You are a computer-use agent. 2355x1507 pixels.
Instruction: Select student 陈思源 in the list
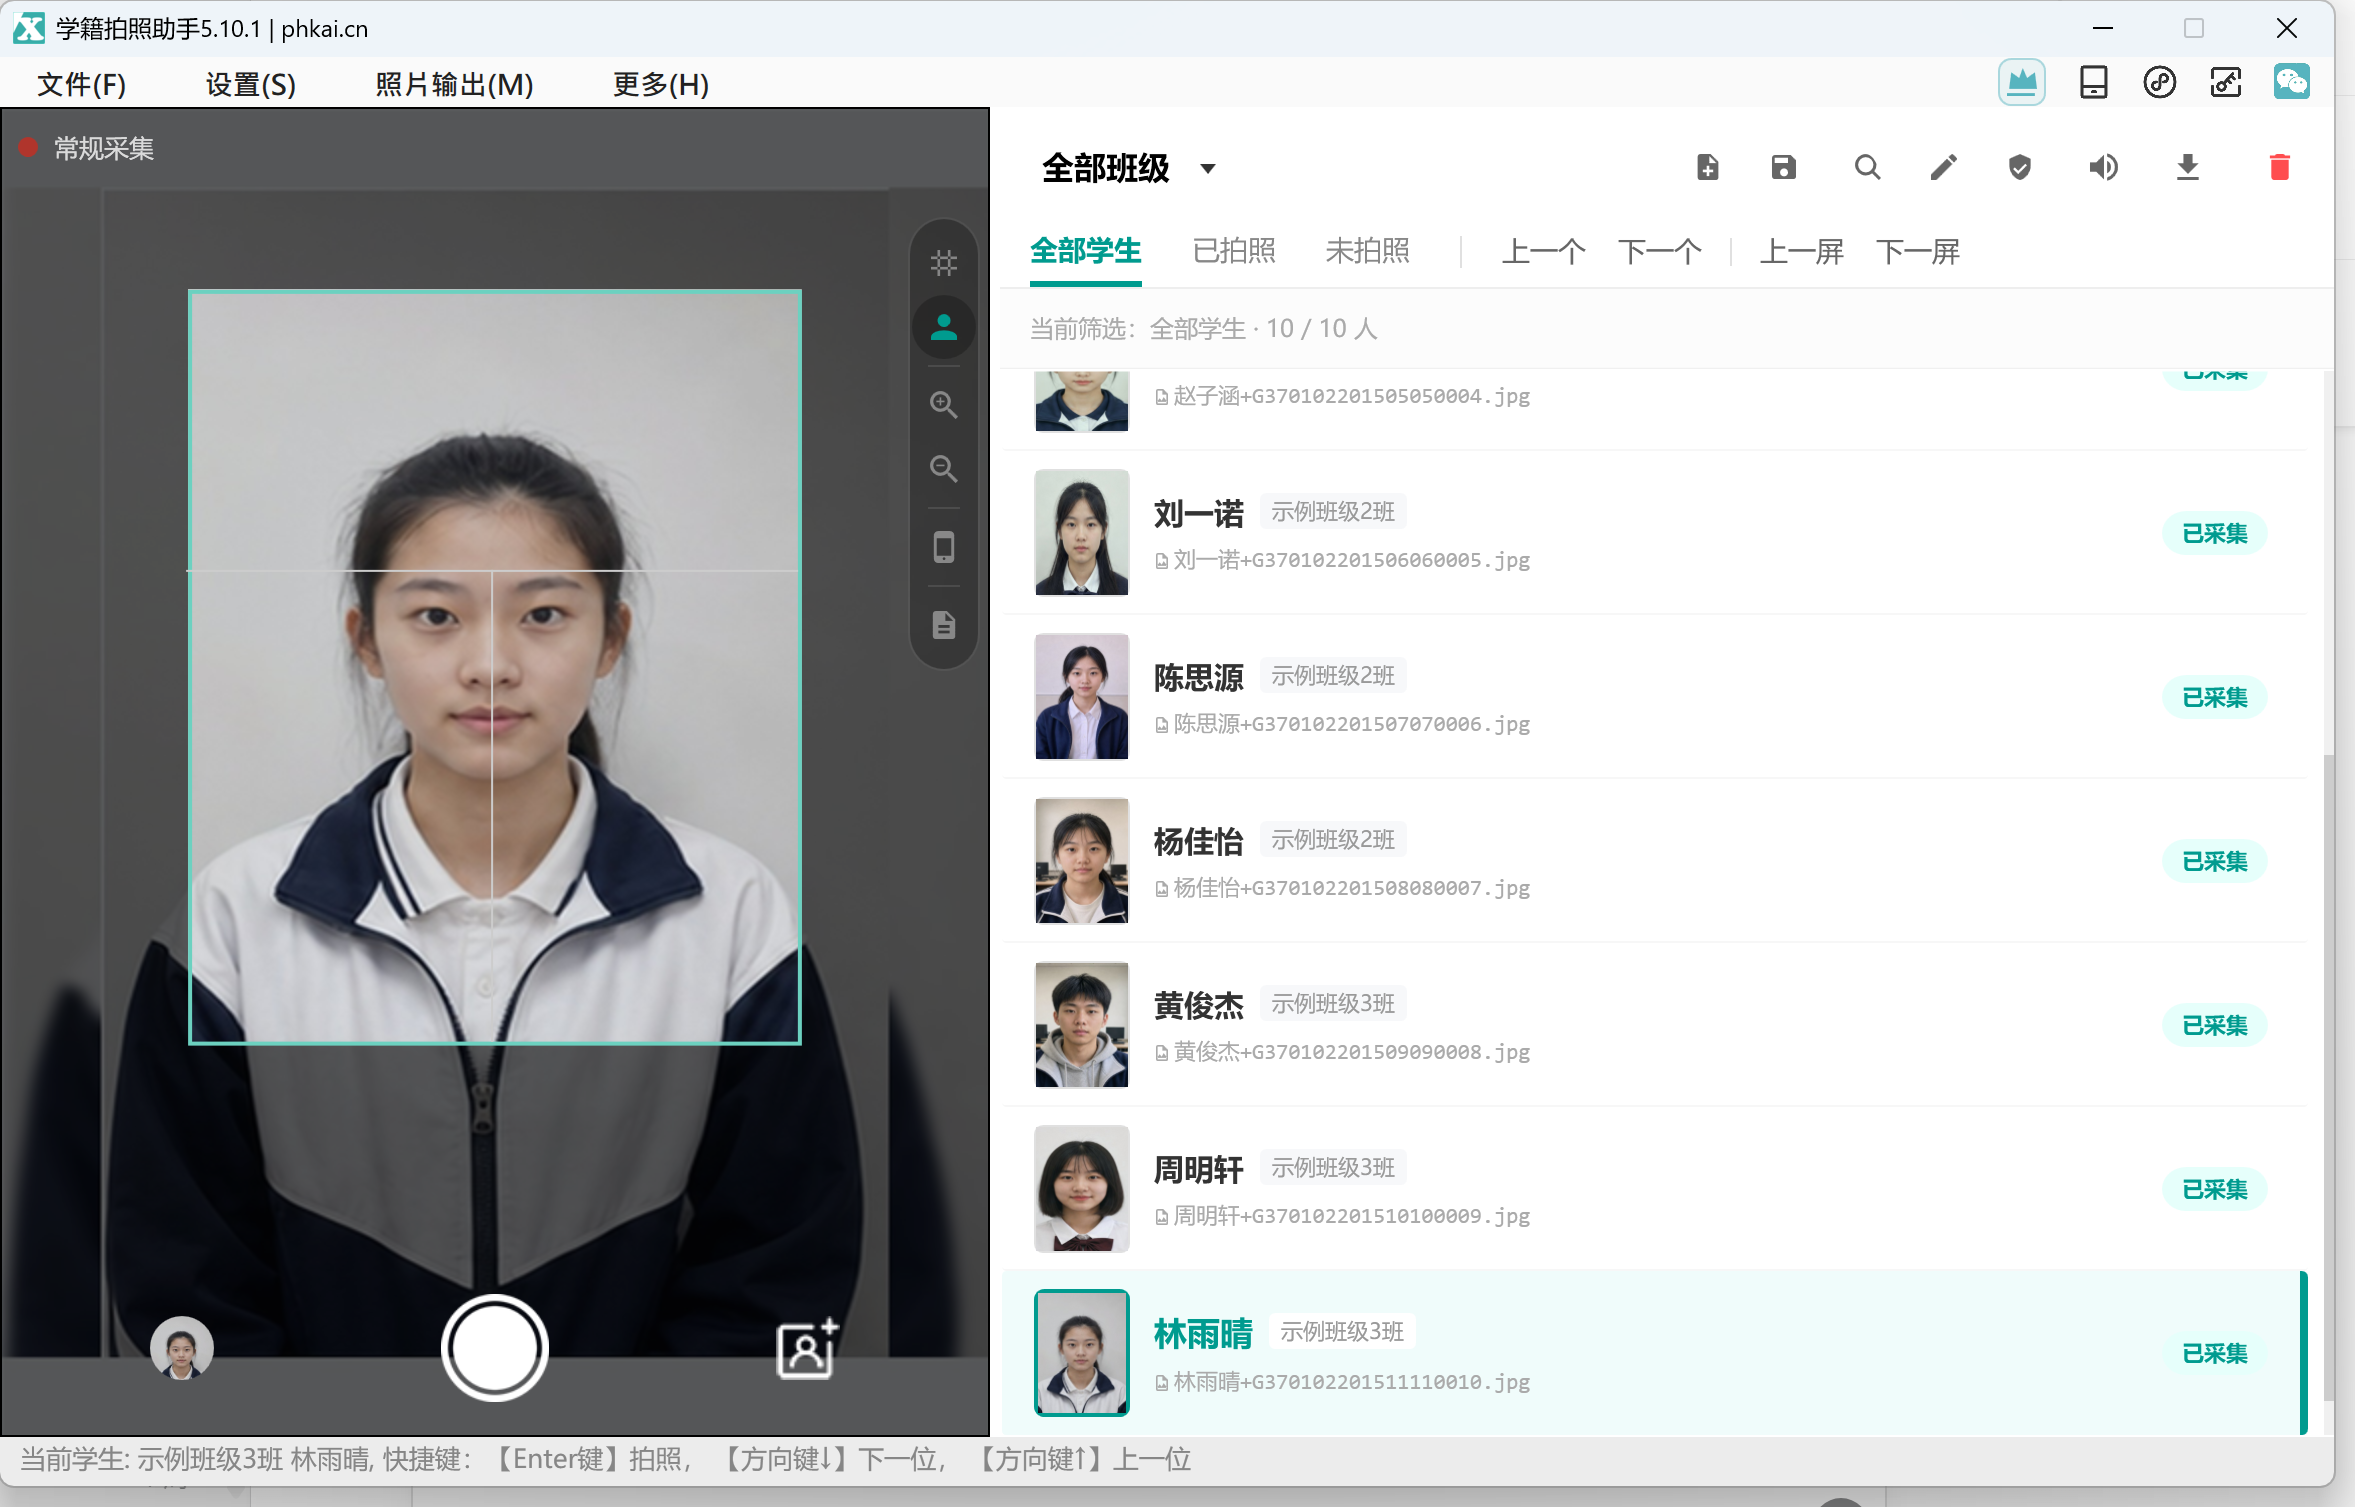[x=1654, y=697]
